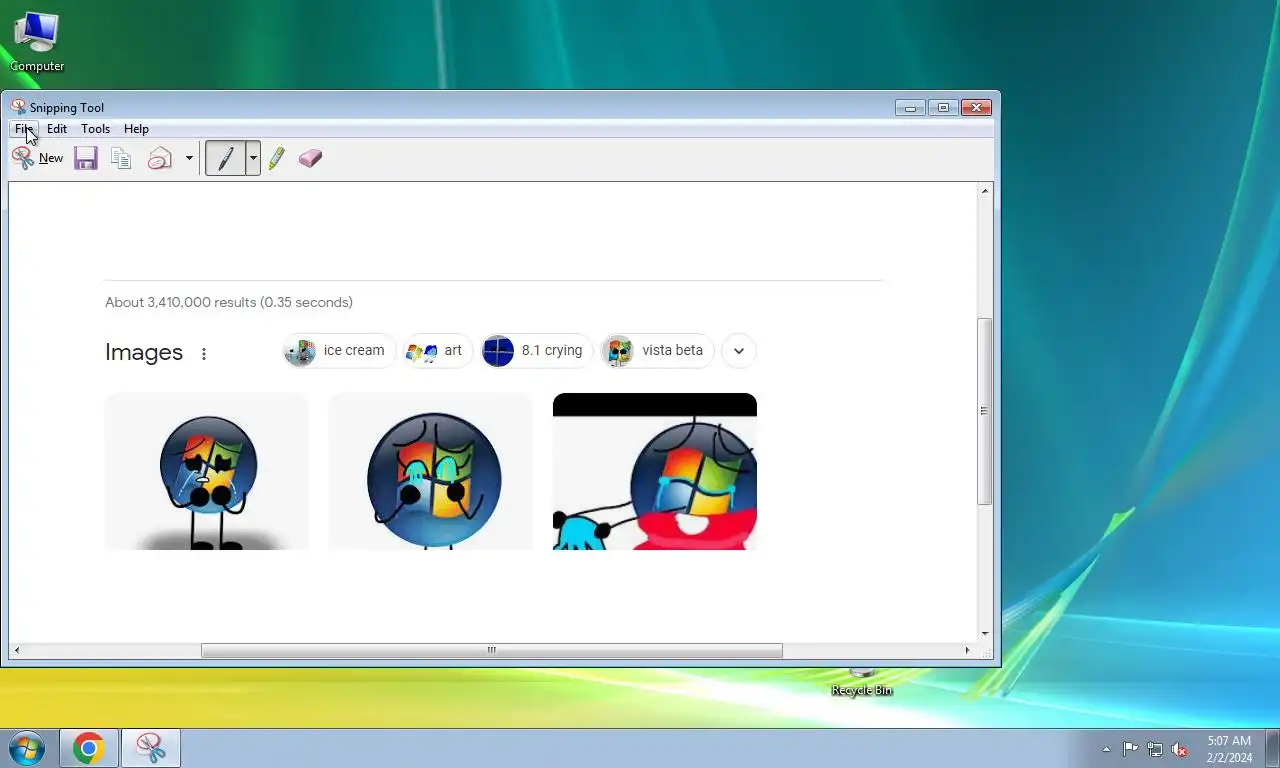Click the horizontal scrollbar right arrow

[967, 650]
